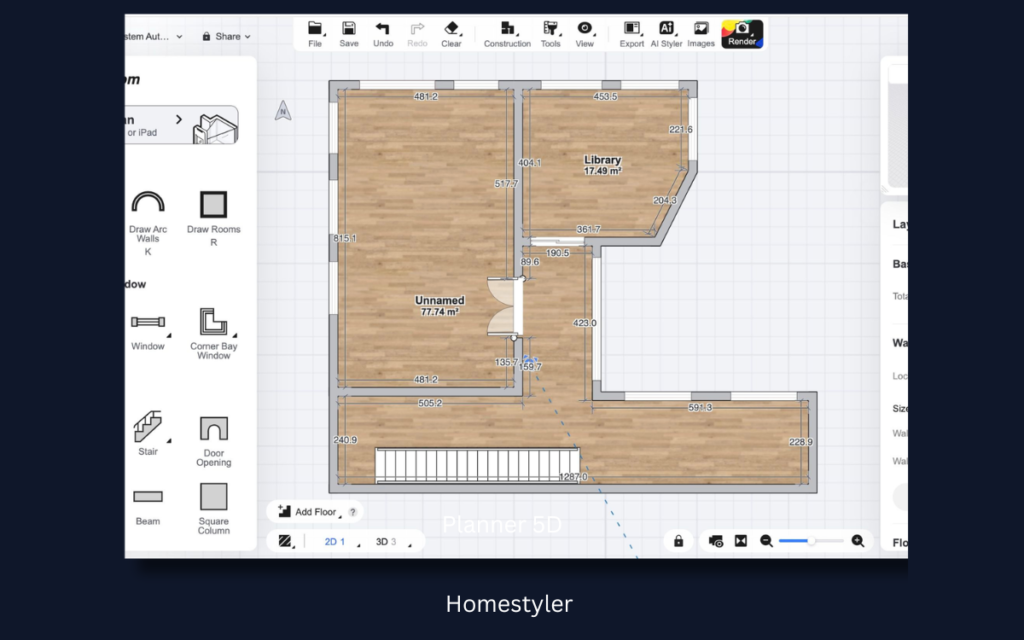Screen dimensions: 1024x640
Task: Select the Draw Rooms tool
Action: click(213, 208)
